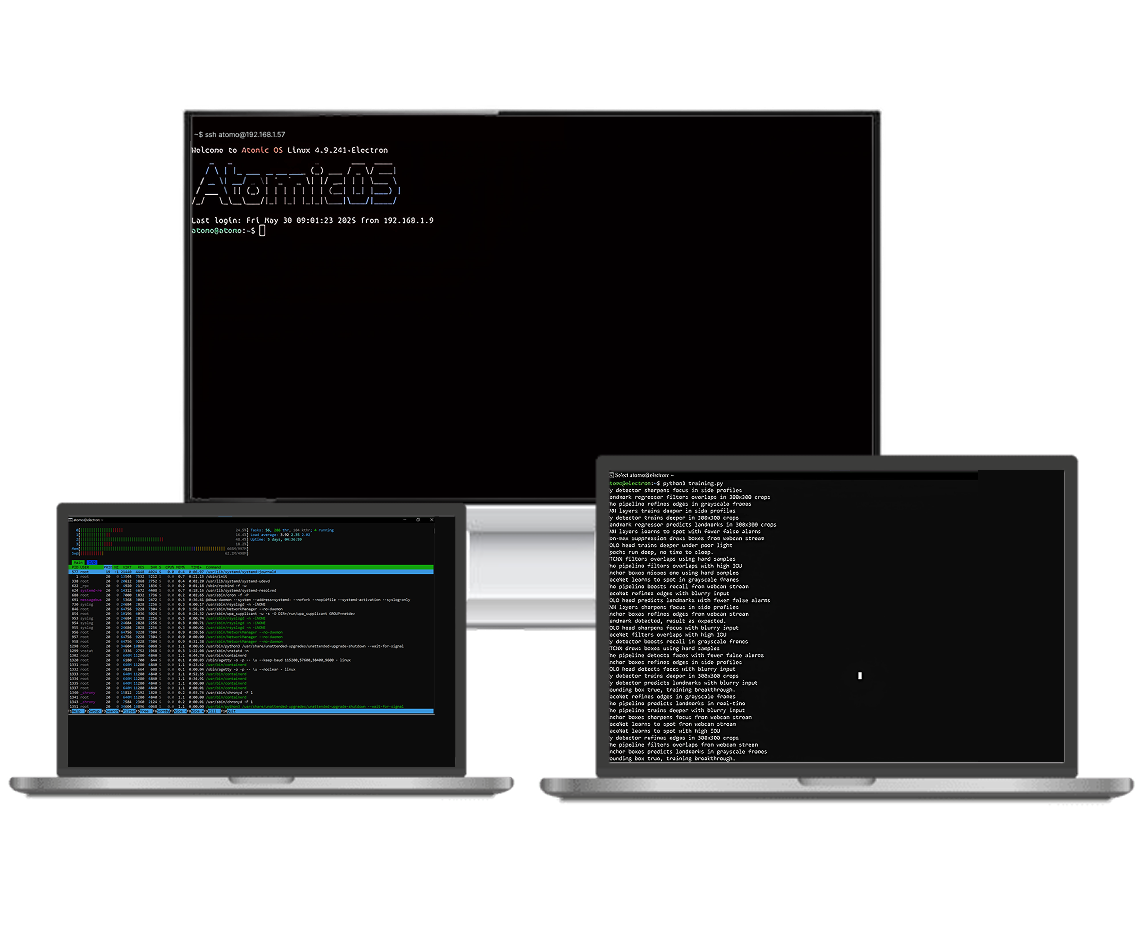
Task: Sort htop by the MEM% column header
Action: (x=180, y=567)
